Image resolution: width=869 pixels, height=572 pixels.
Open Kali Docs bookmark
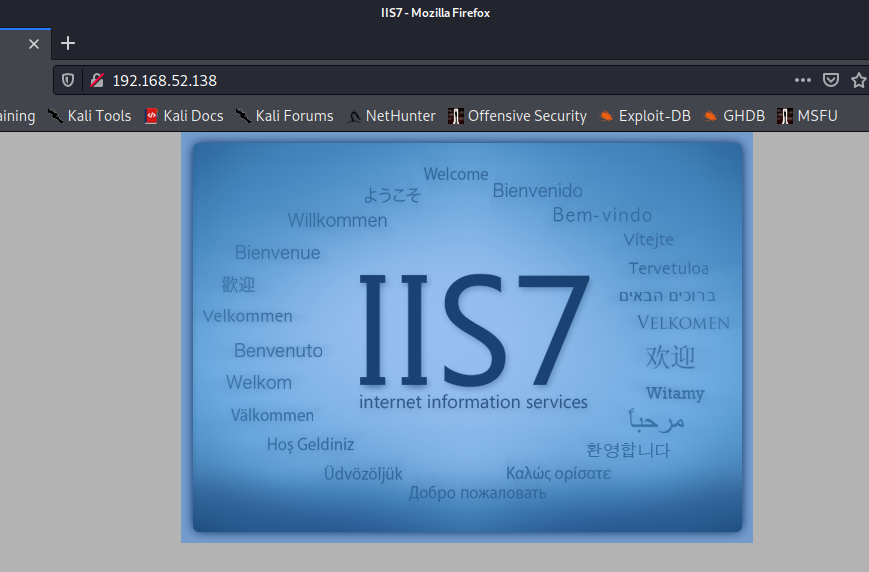tap(184, 116)
